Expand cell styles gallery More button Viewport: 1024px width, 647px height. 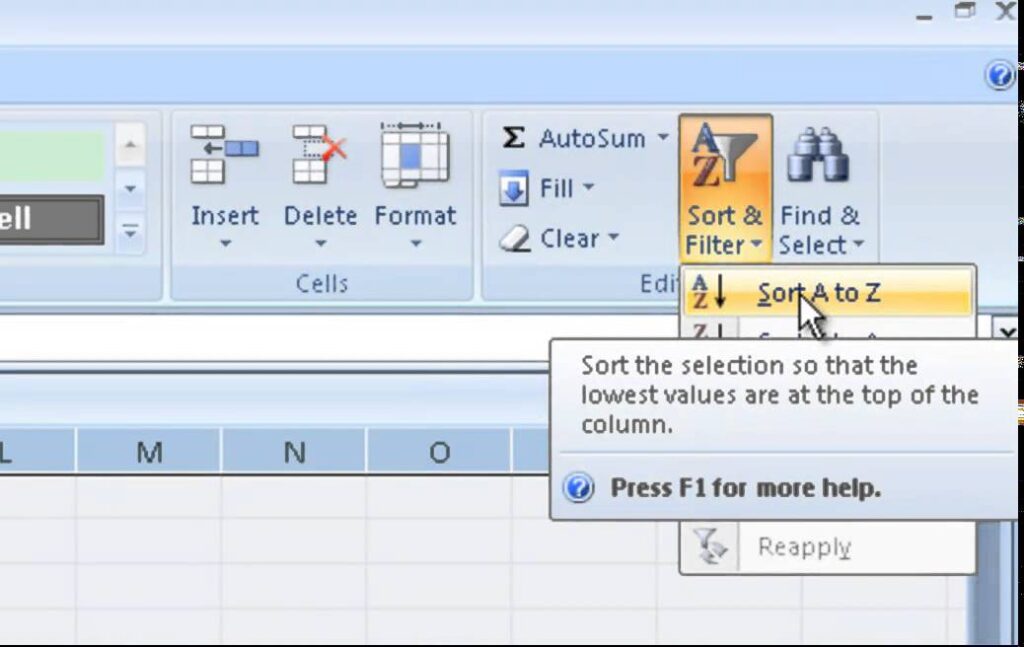pyautogui.click(x=130, y=232)
